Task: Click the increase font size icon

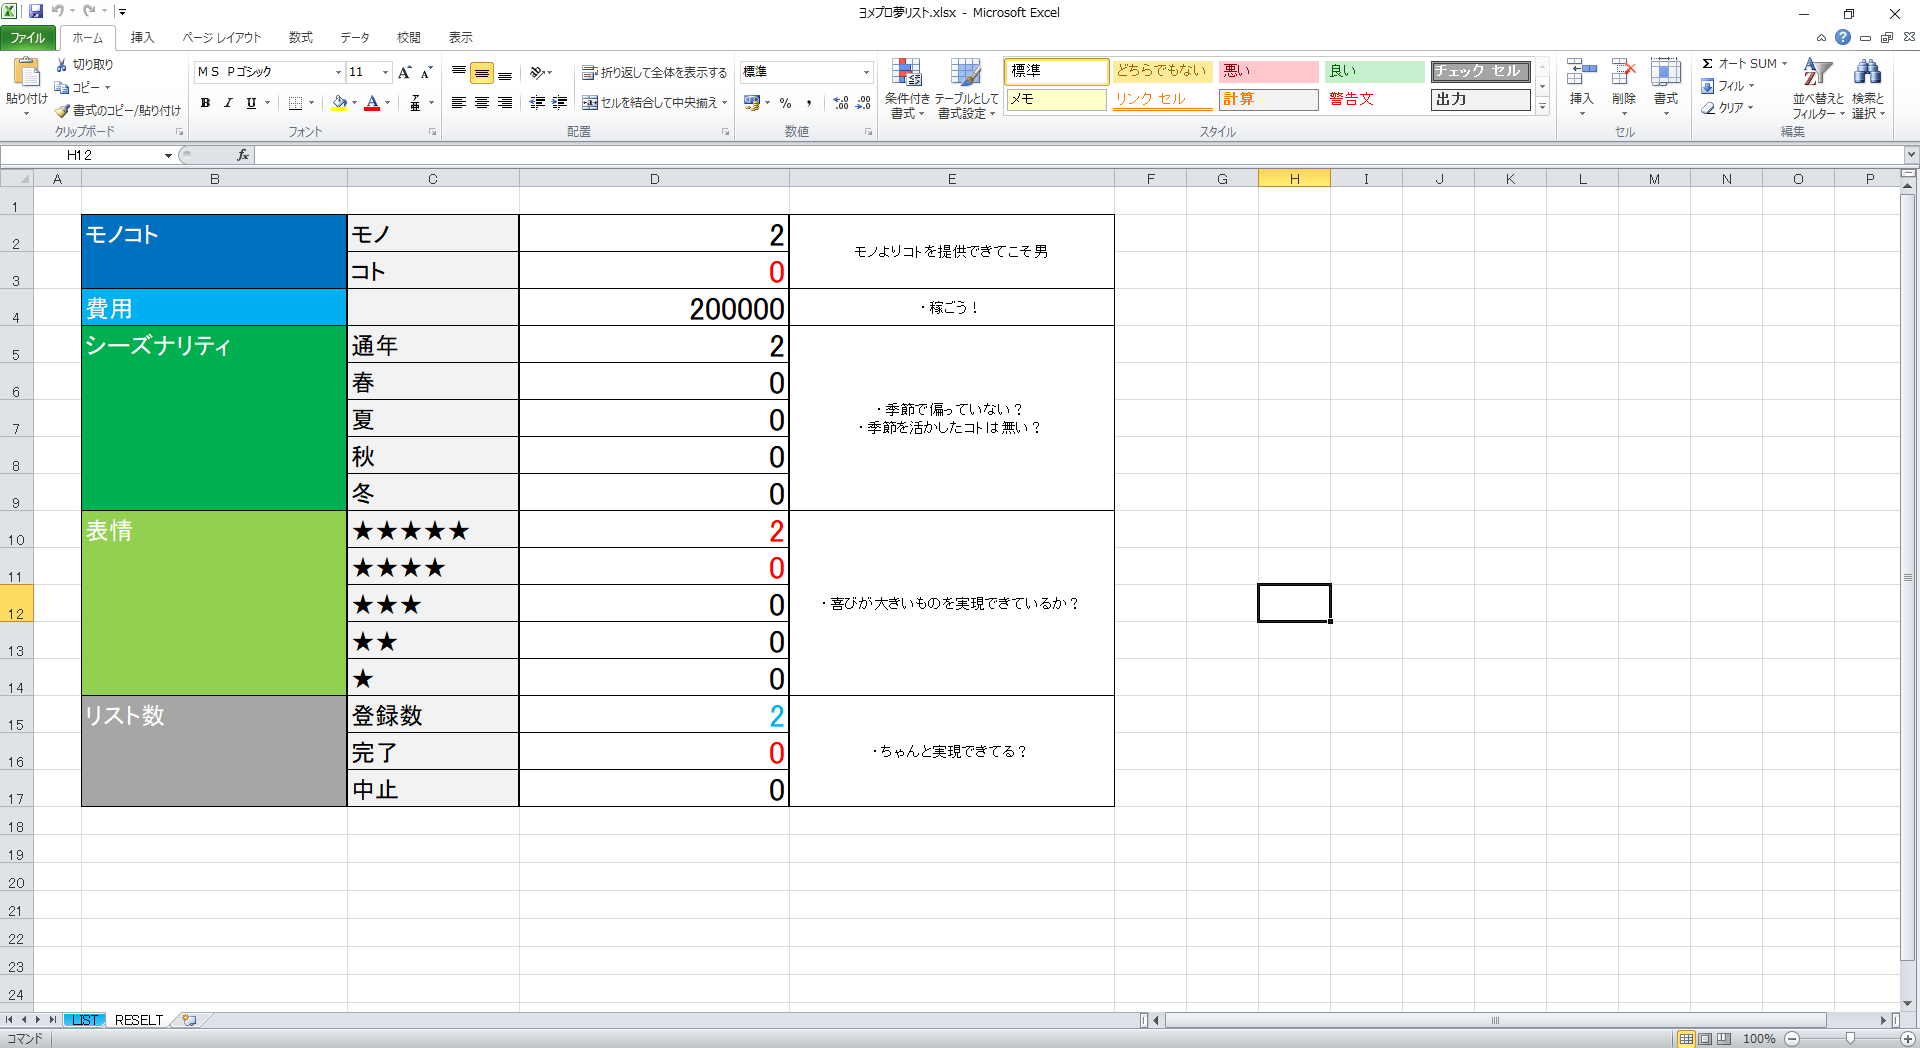Action: [404, 72]
